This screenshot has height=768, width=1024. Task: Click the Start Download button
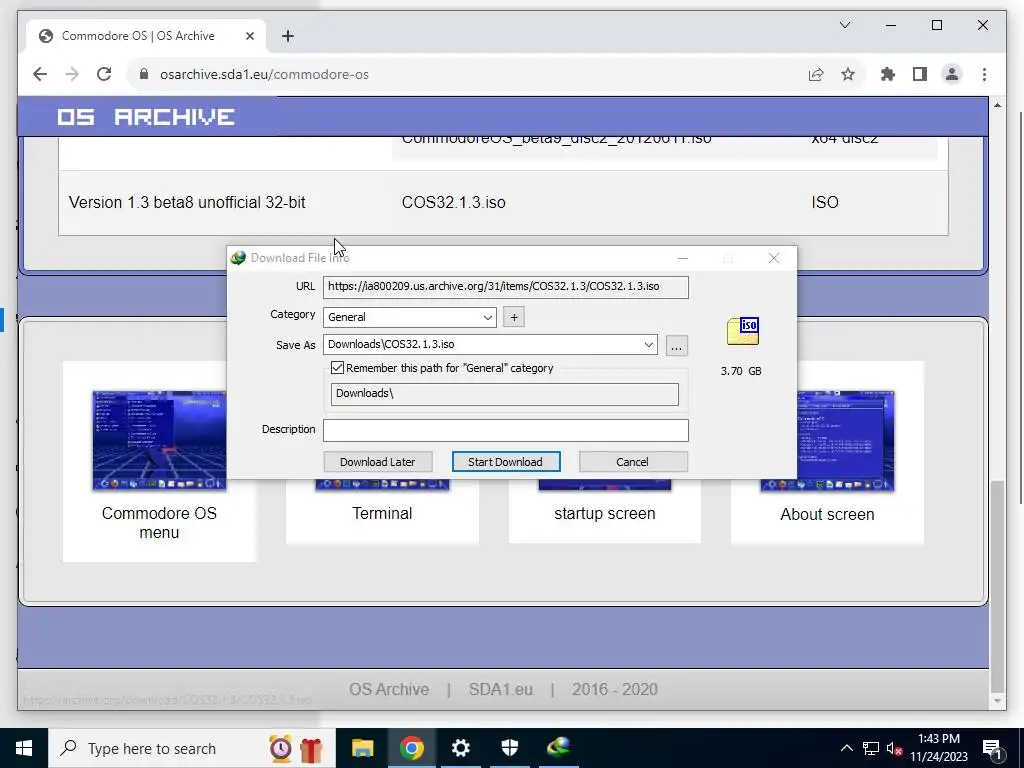point(505,462)
